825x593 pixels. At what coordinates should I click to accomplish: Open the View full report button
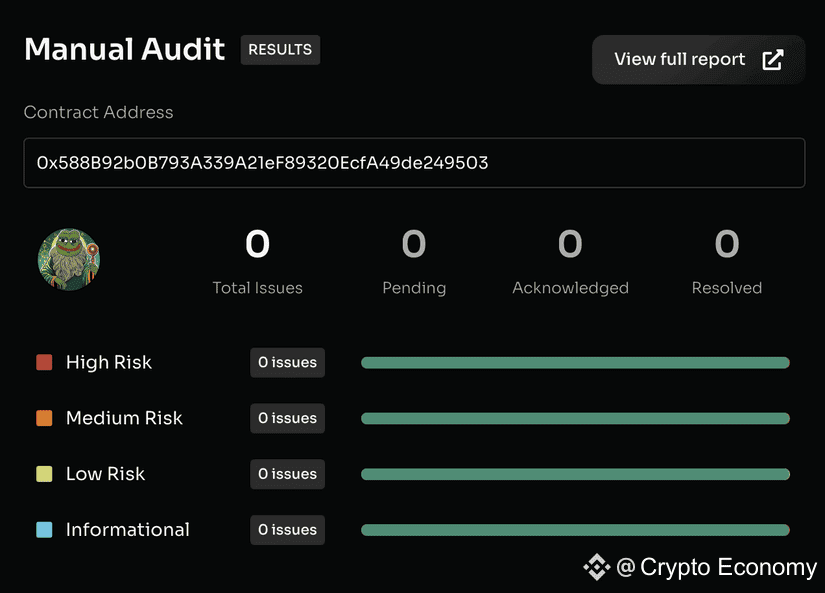pyautogui.click(x=698, y=59)
